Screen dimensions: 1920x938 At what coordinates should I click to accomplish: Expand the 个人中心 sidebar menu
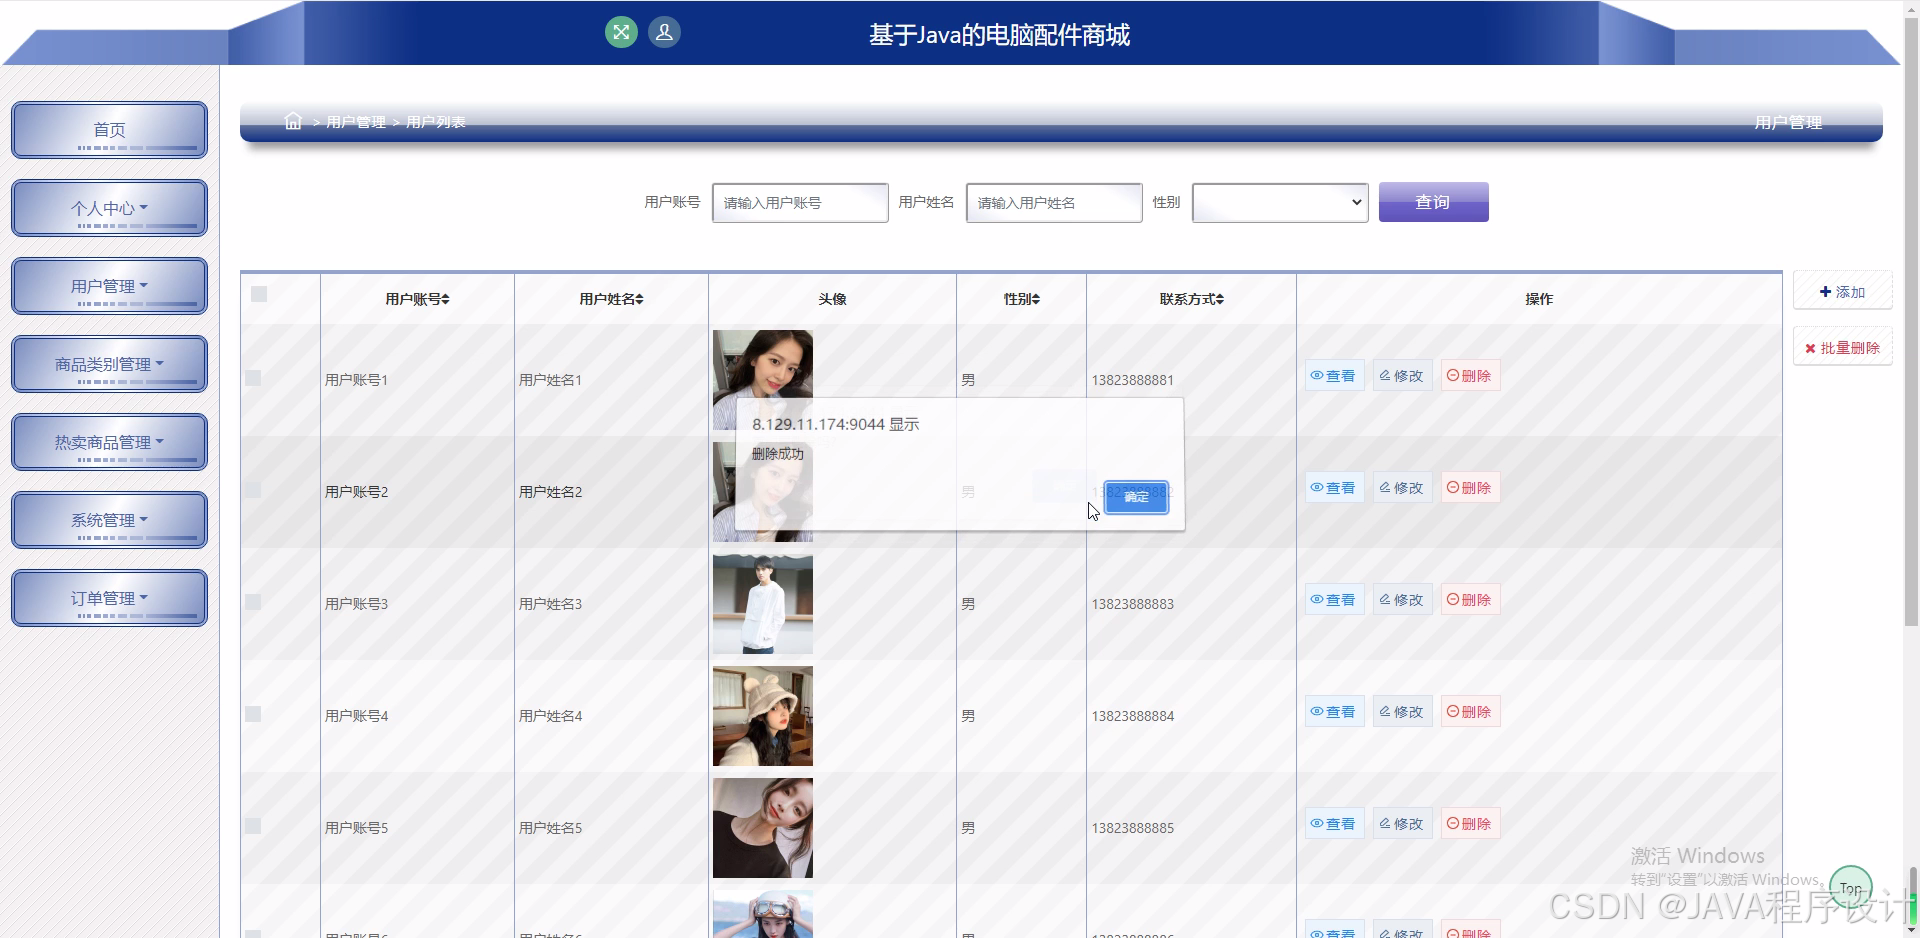pyautogui.click(x=109, y=208)
